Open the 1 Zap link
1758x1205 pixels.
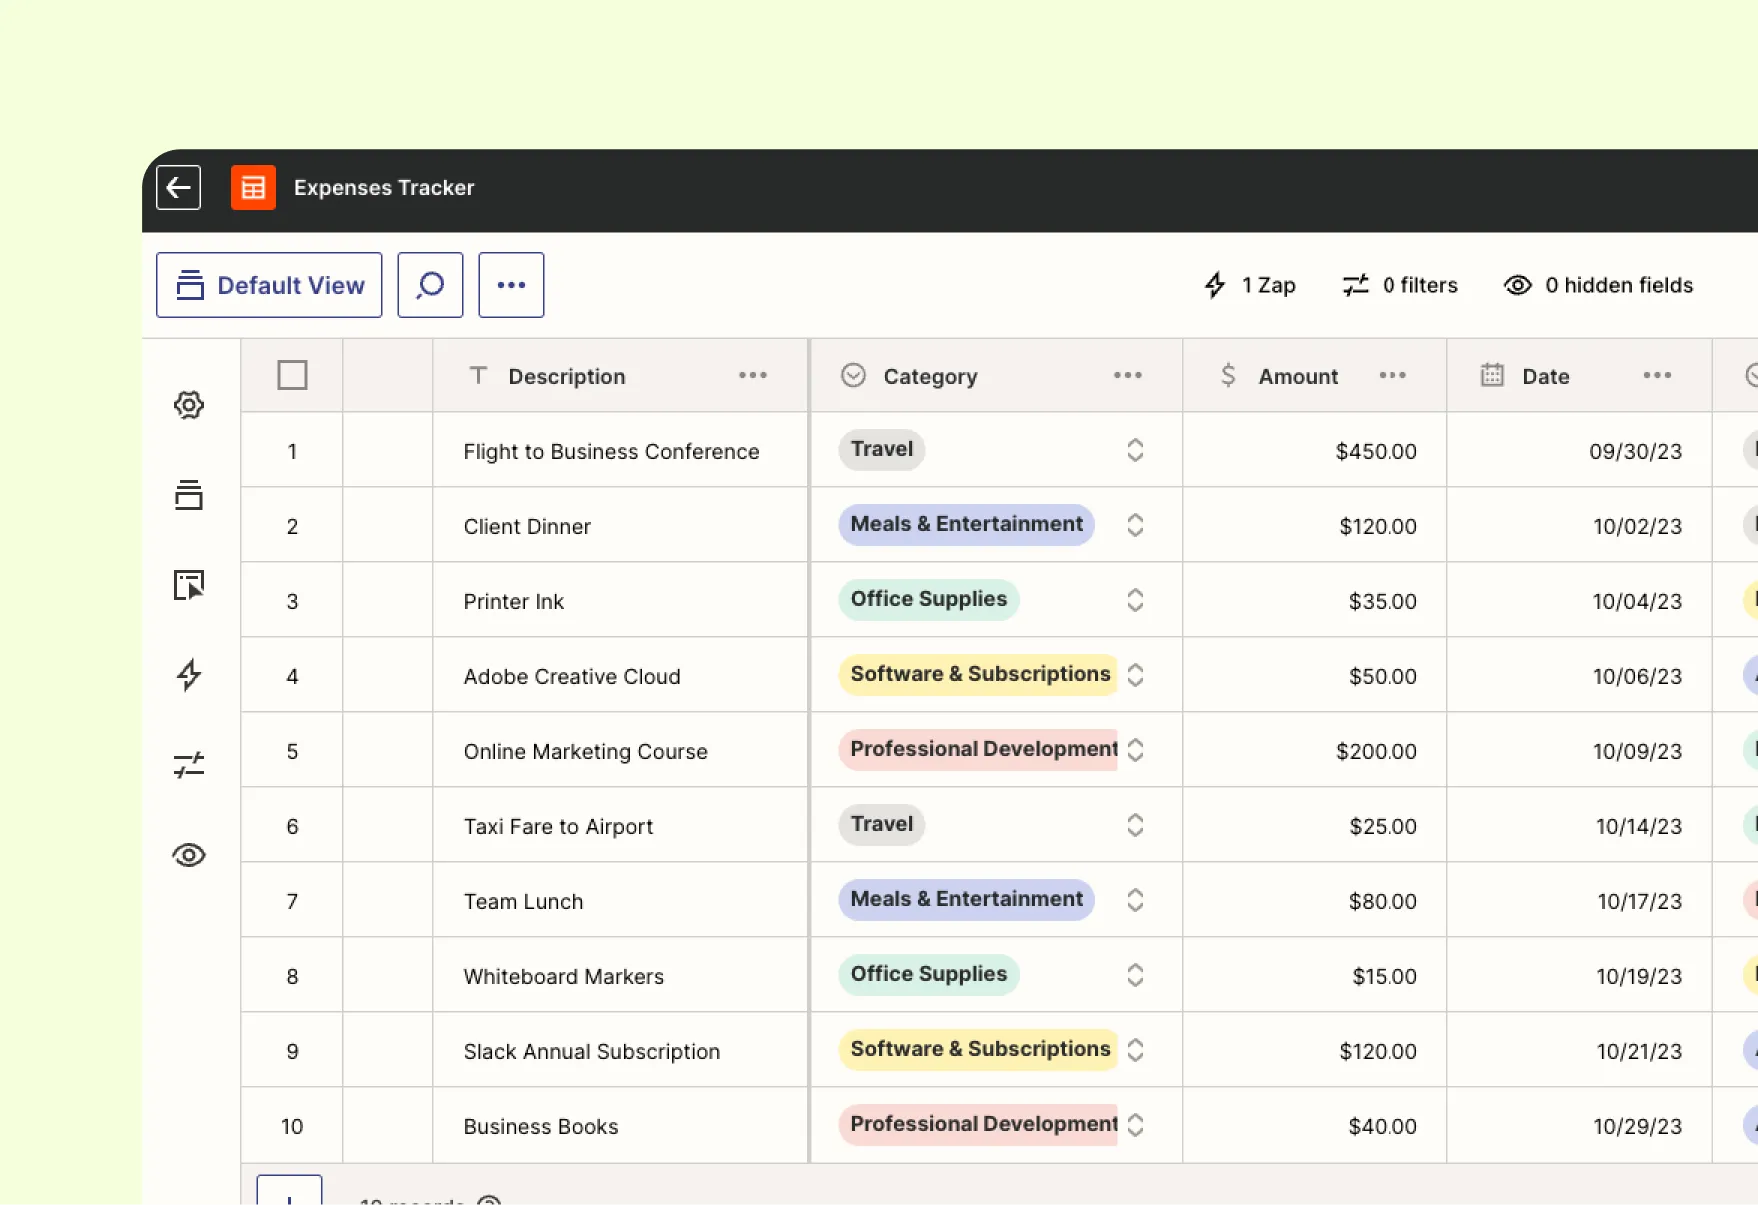pos(1249,285)
